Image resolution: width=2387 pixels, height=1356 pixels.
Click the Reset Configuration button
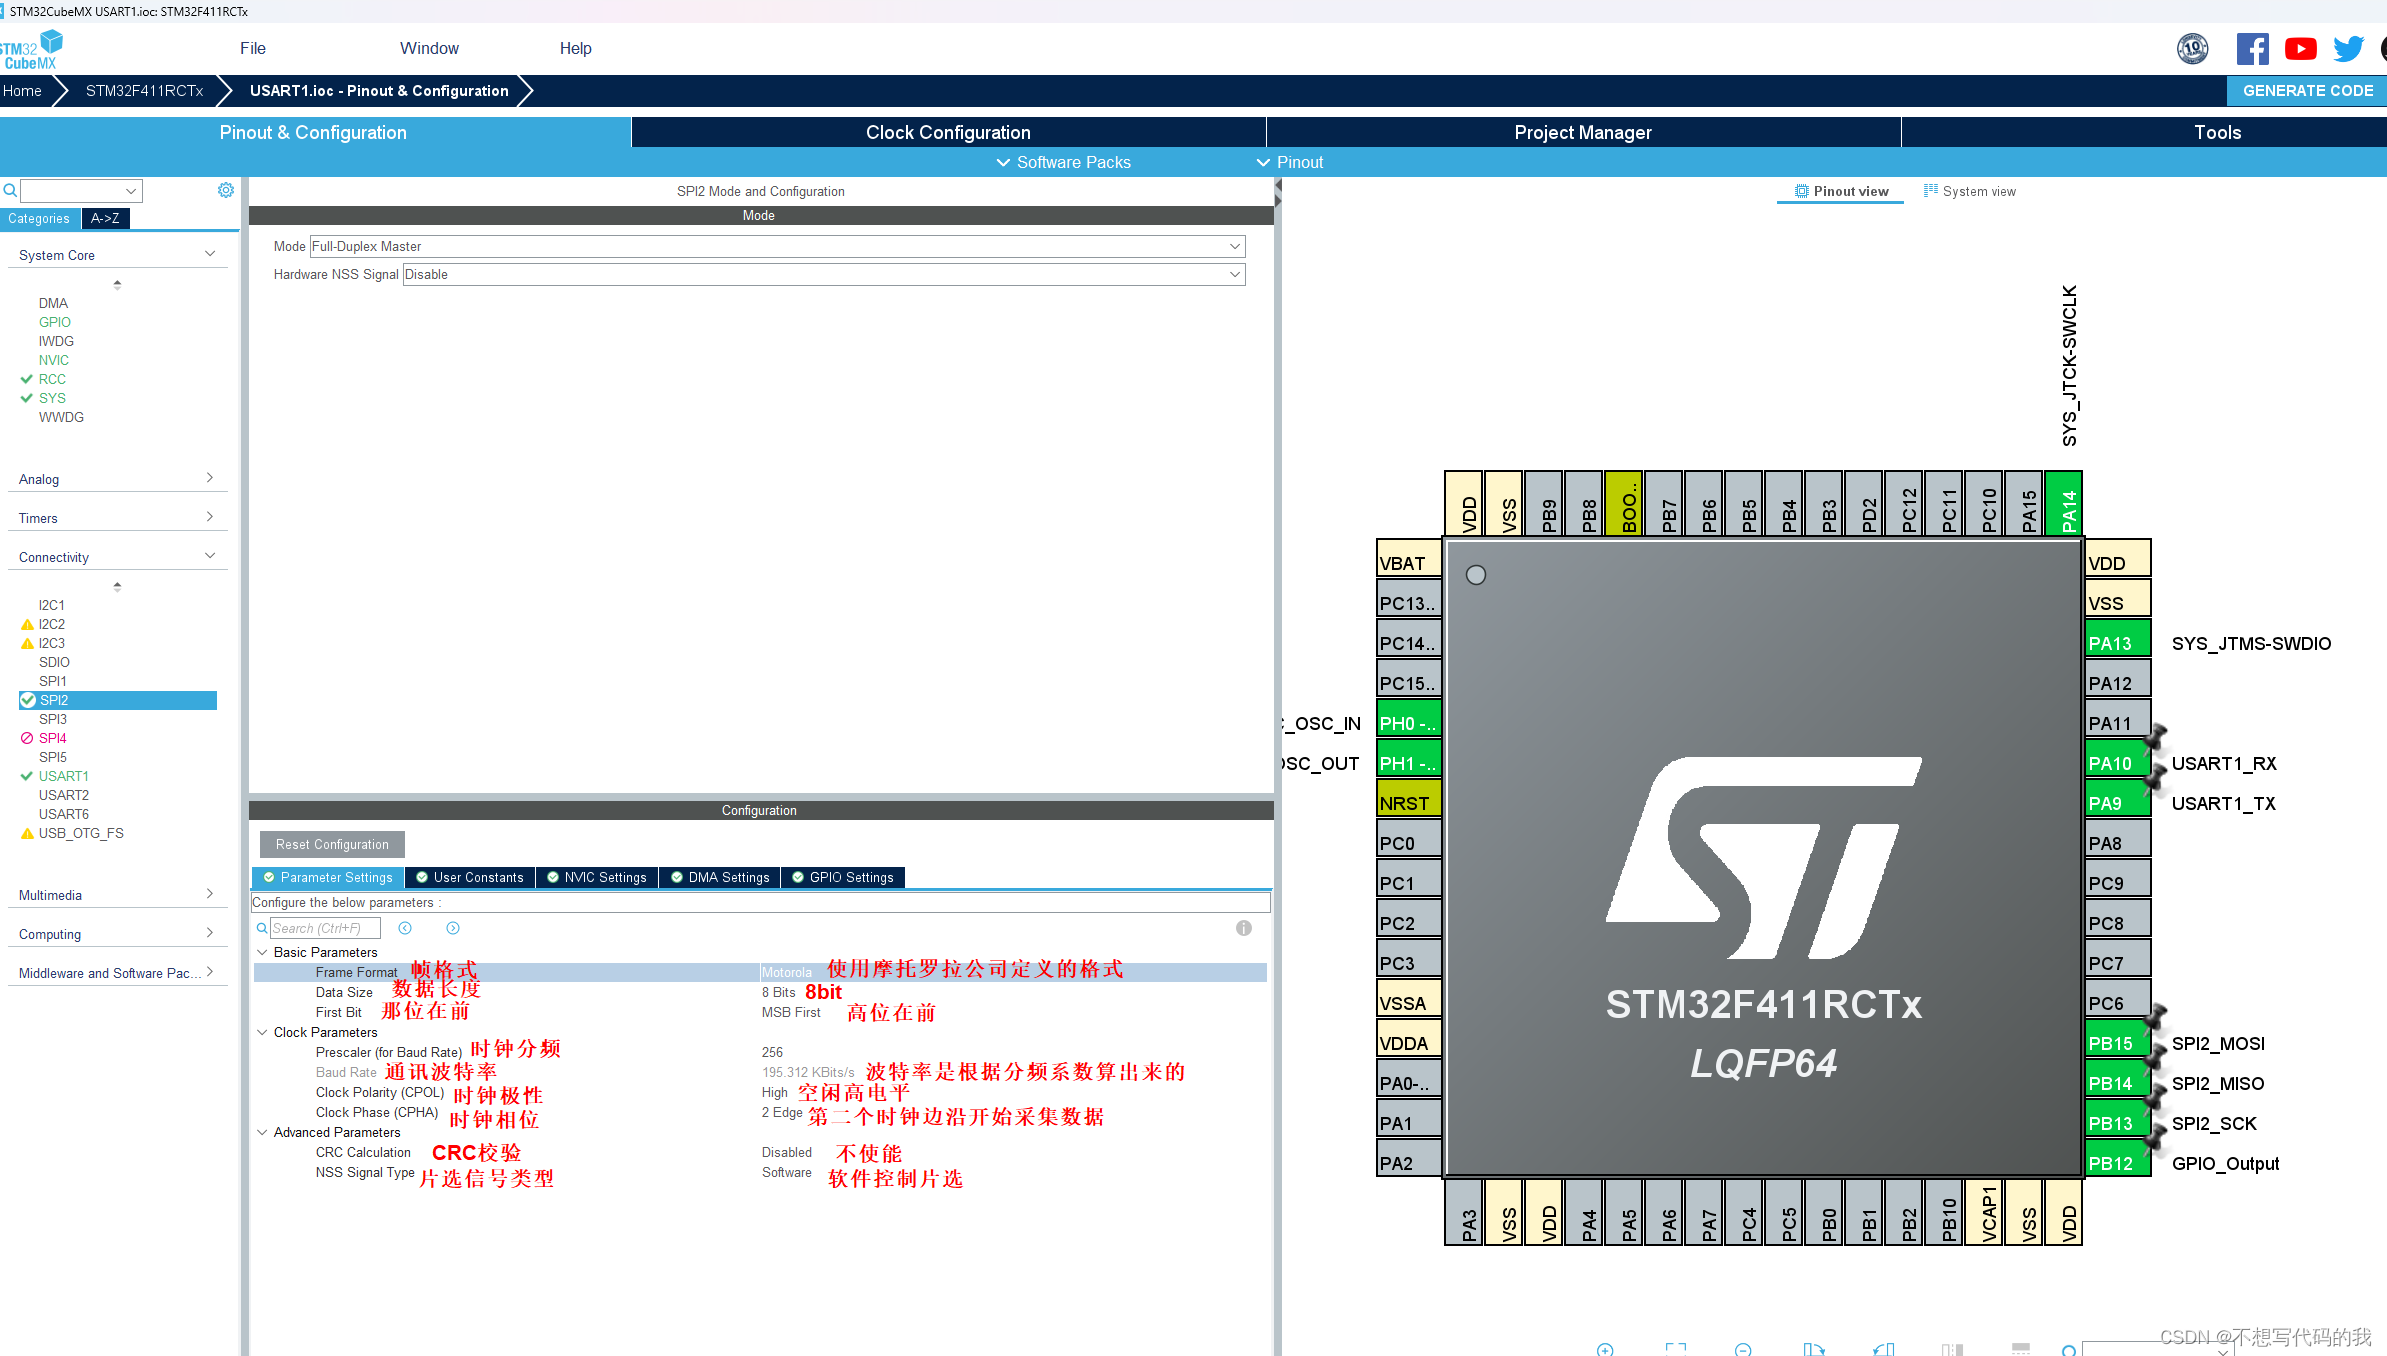(332, 844)
